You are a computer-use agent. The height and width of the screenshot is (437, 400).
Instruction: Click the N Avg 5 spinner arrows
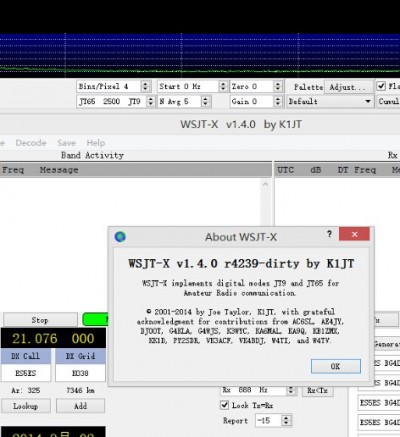205,101
